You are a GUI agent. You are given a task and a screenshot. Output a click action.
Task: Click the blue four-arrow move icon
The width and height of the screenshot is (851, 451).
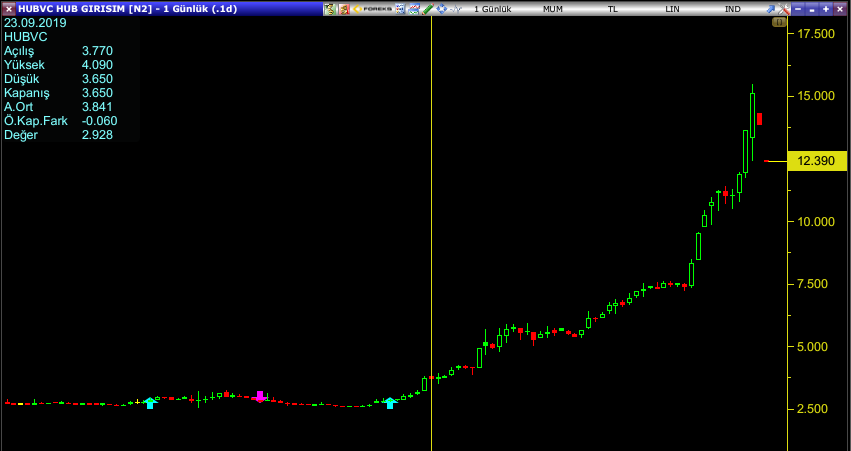(x=442, y=9)
